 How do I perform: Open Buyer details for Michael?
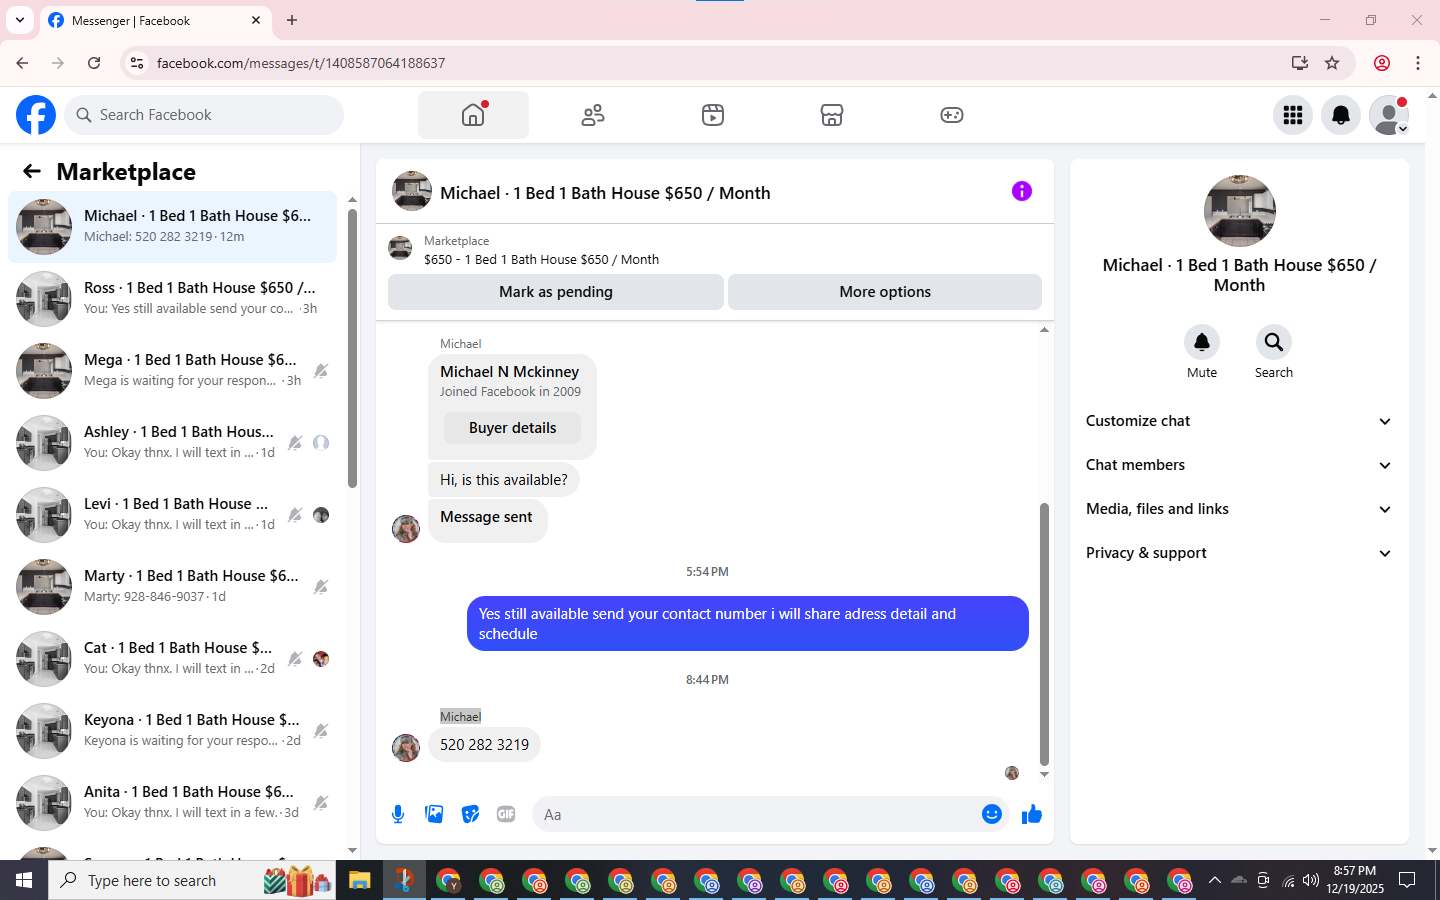[513, 428]
